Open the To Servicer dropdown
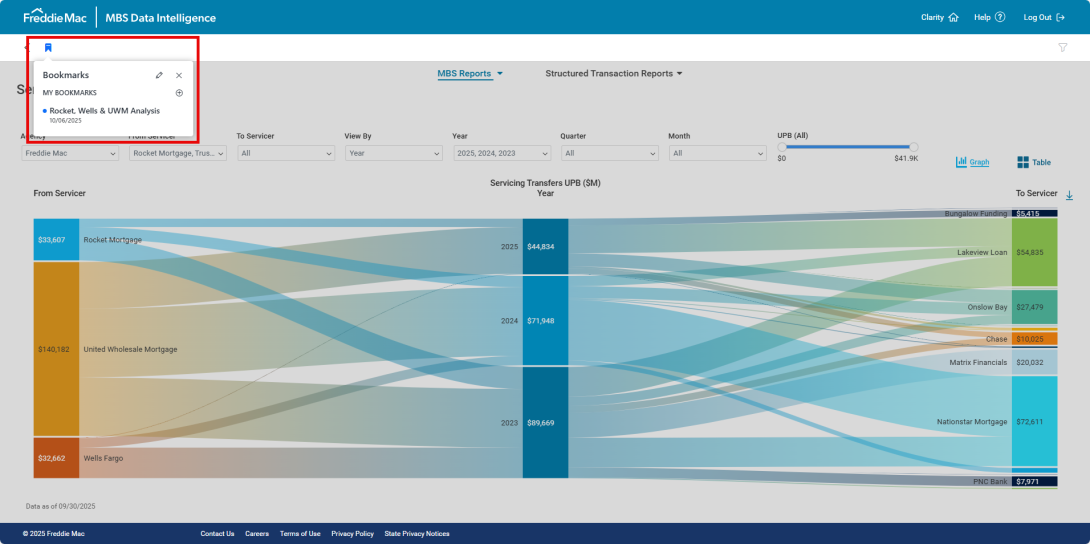Viewport: 1090px width, 544px height. pos(285,153)
